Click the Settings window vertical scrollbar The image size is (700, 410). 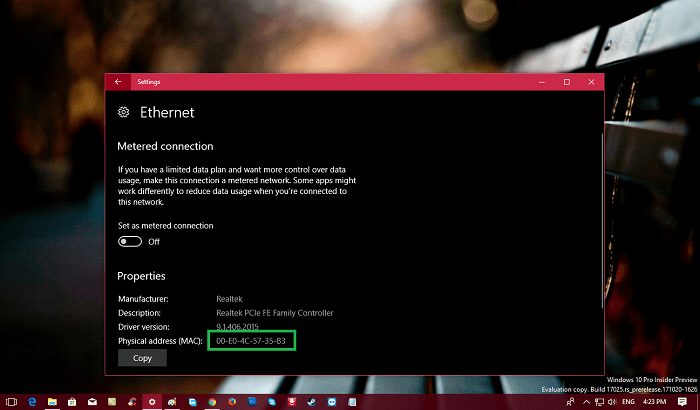[602, 221]
